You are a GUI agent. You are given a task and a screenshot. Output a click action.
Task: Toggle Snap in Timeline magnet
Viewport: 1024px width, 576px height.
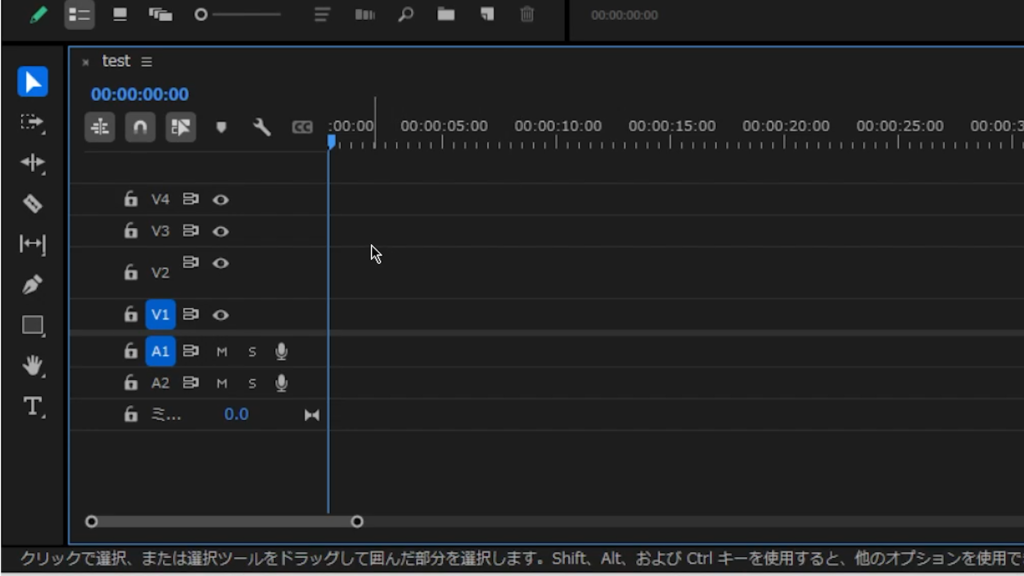click(140, 127)
